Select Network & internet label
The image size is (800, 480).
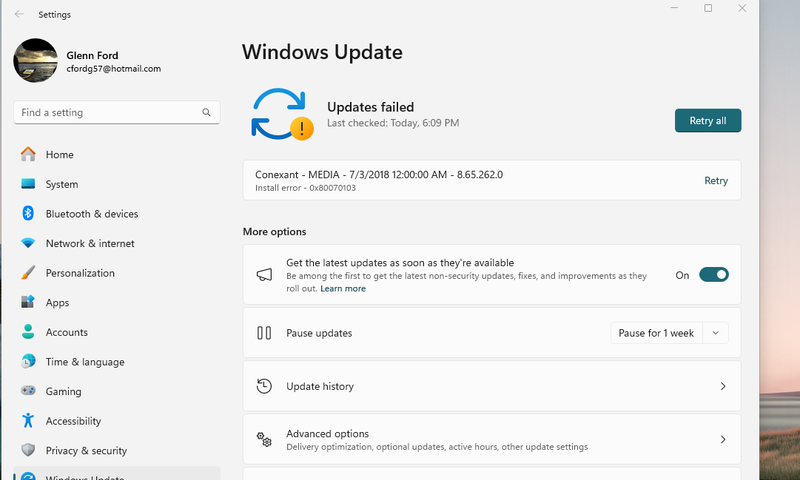point(90,243)
